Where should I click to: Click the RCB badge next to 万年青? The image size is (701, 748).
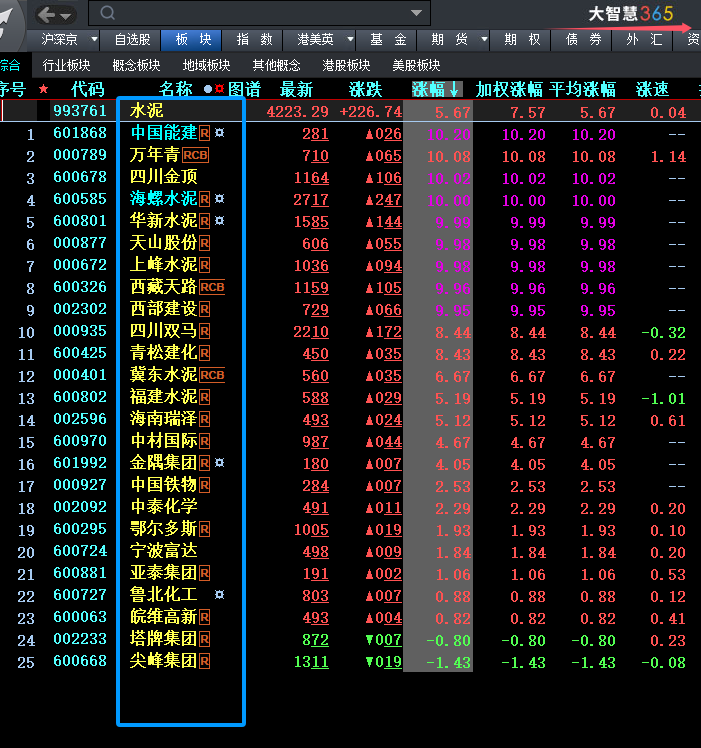tap(195, 155)
